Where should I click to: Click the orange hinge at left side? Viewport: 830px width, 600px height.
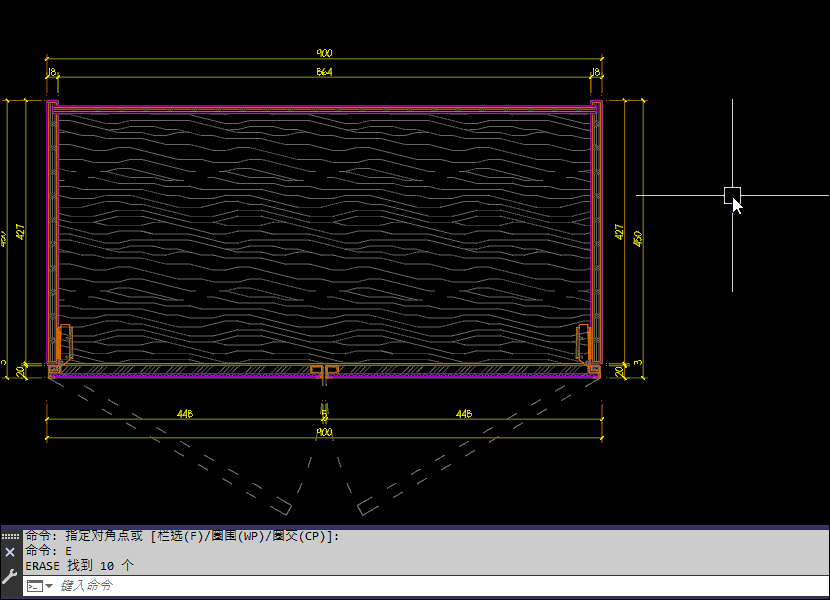65,342
